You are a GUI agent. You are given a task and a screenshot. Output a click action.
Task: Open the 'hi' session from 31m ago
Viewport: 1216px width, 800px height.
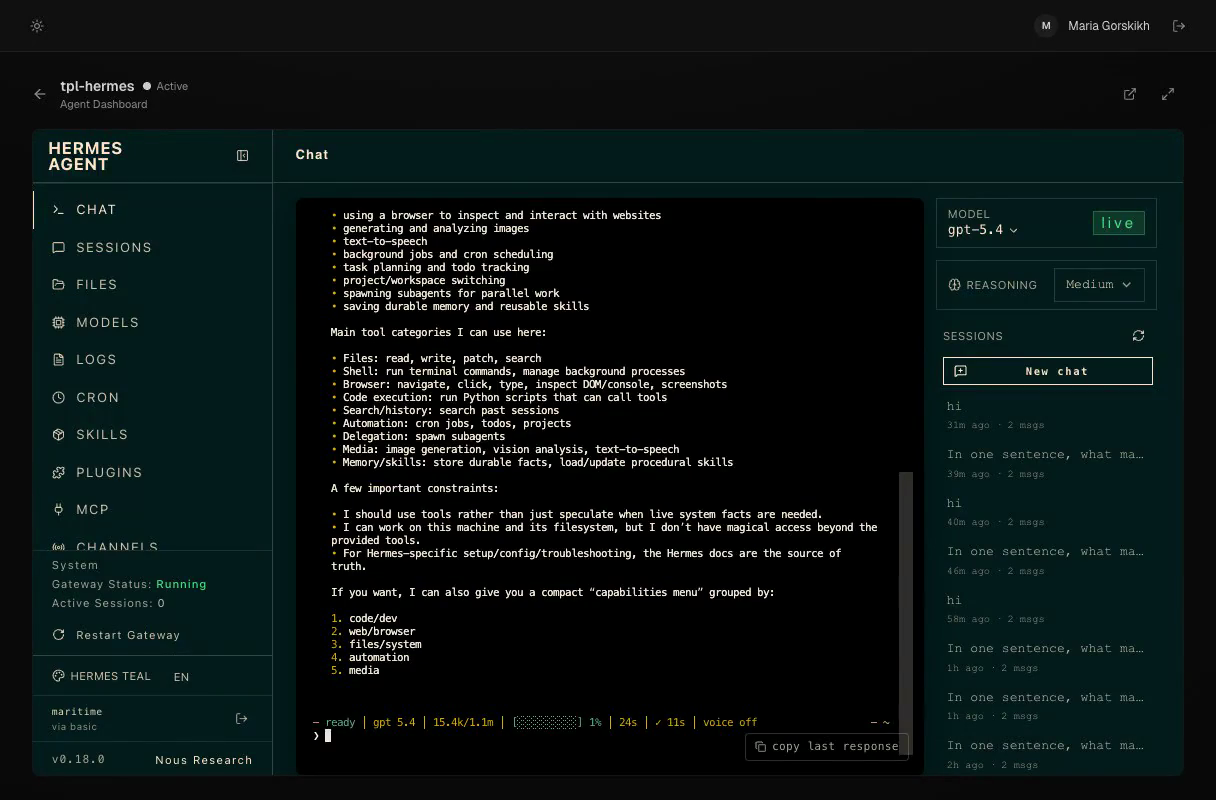[1048, 414]
